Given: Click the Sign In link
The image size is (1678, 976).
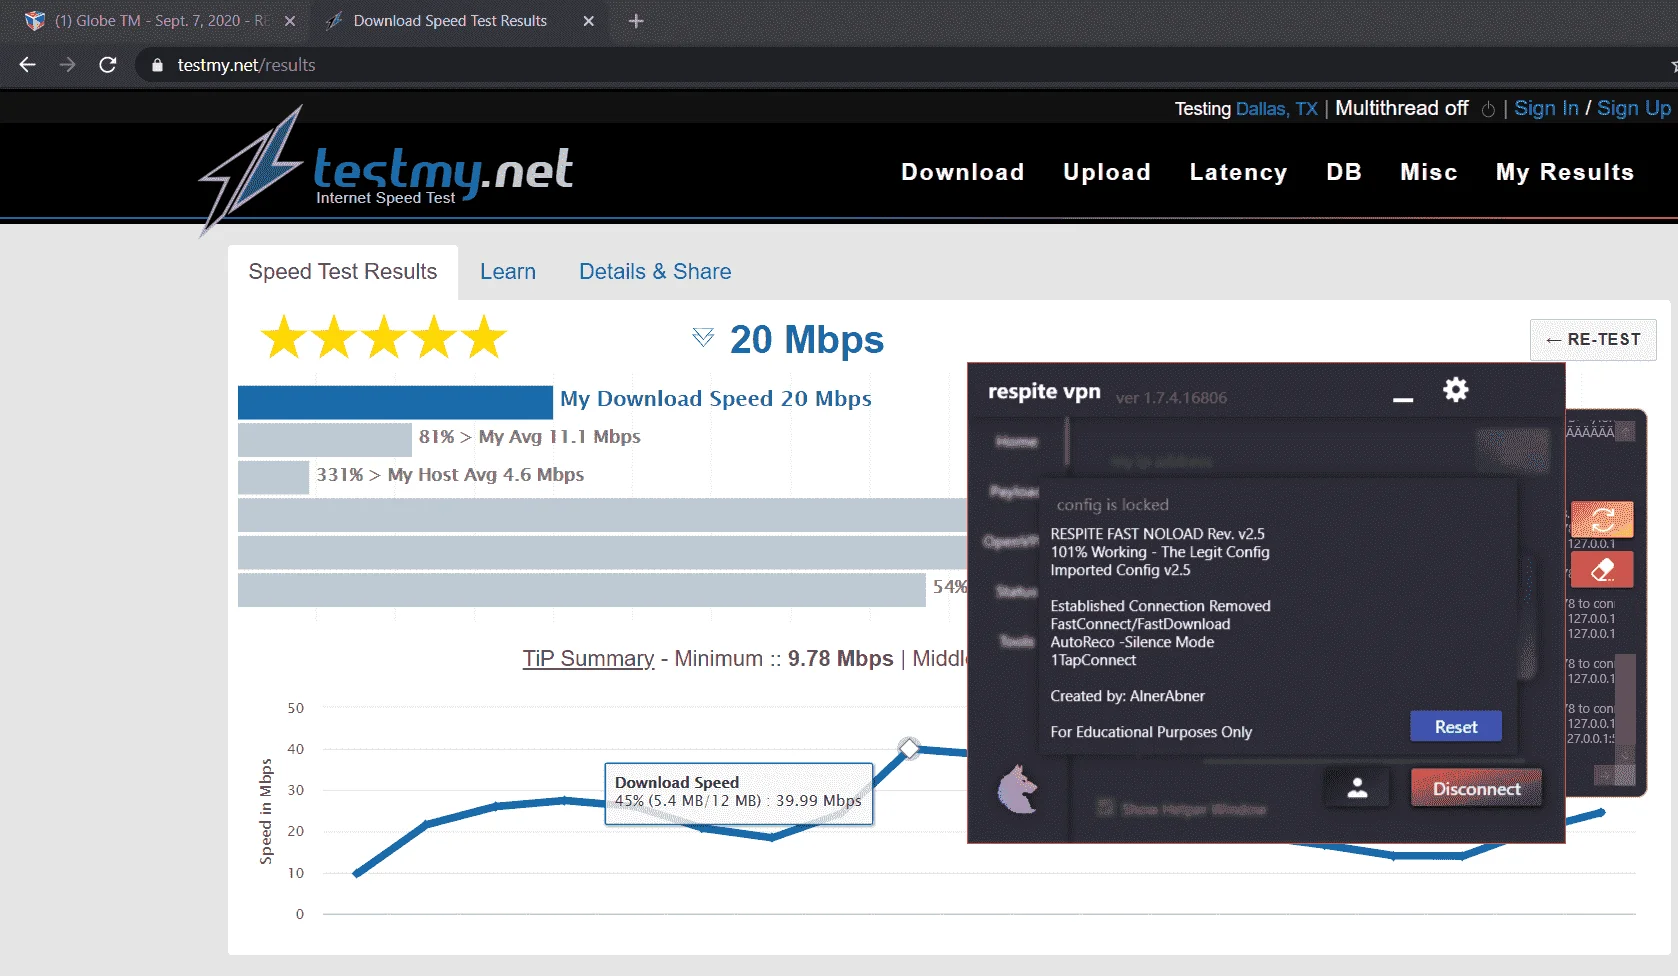Looking at the screenshot, I should [x=1546, y=108].
